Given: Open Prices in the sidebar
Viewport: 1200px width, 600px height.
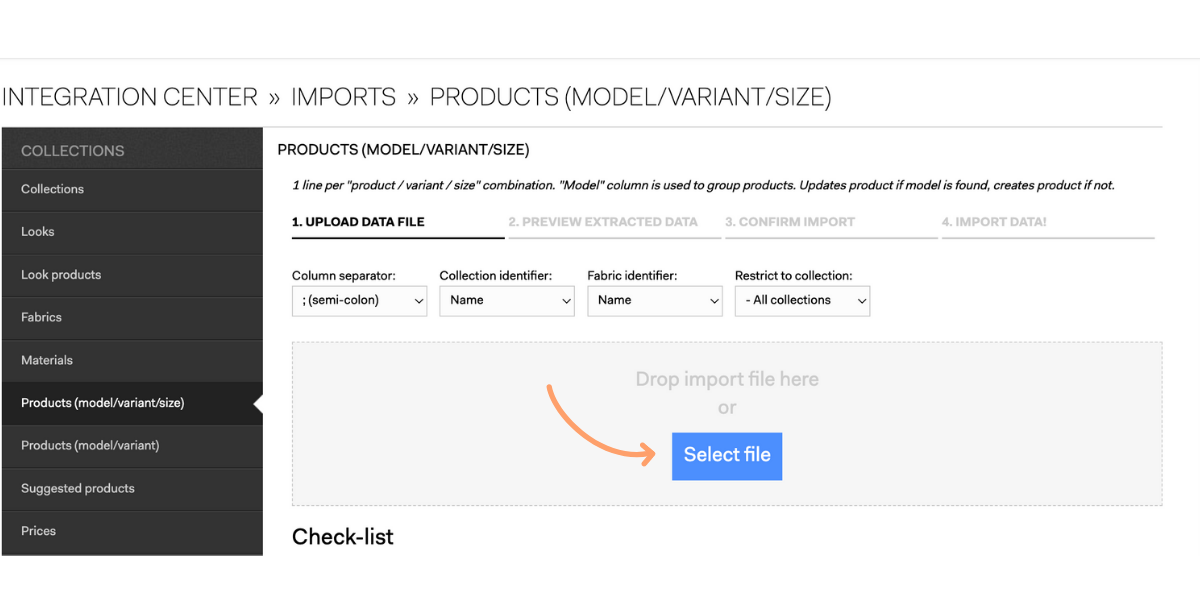Looking at the screenshot, I should point(132,532).
